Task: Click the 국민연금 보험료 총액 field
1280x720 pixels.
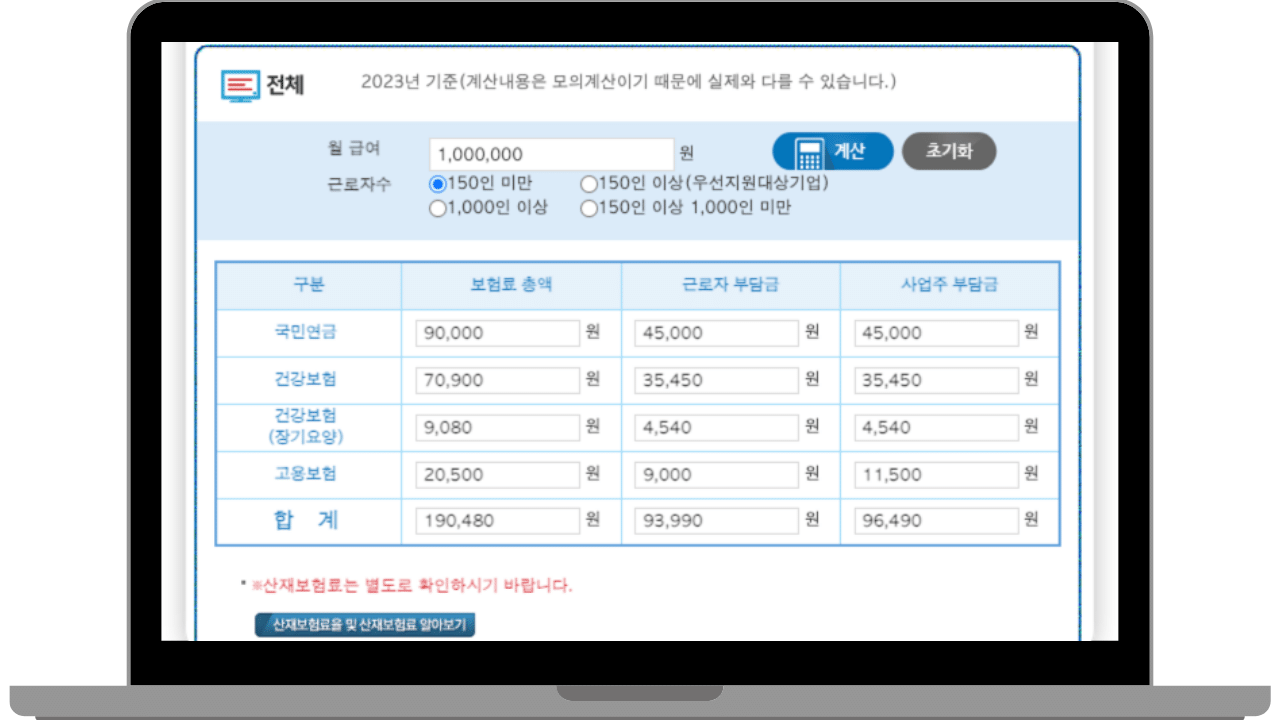Action: pos(497,332)
